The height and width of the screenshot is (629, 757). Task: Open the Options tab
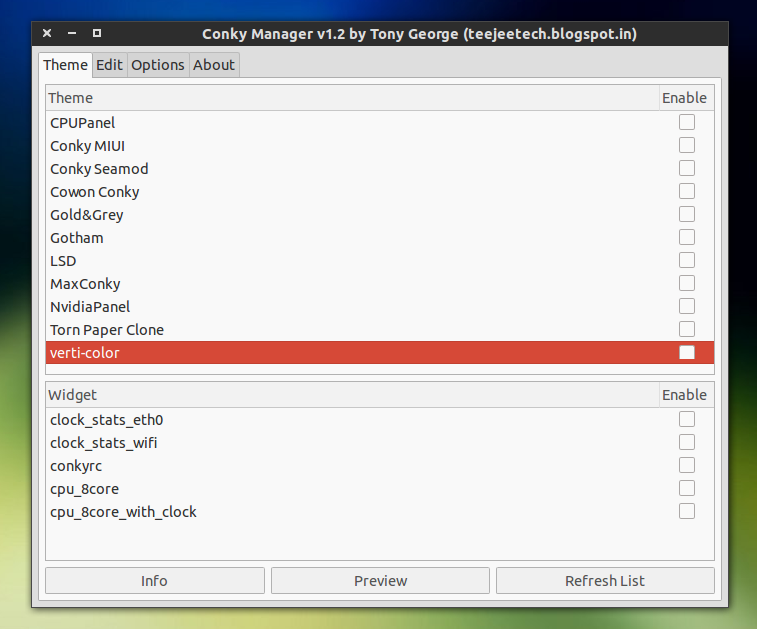click(x=158, y=65)
